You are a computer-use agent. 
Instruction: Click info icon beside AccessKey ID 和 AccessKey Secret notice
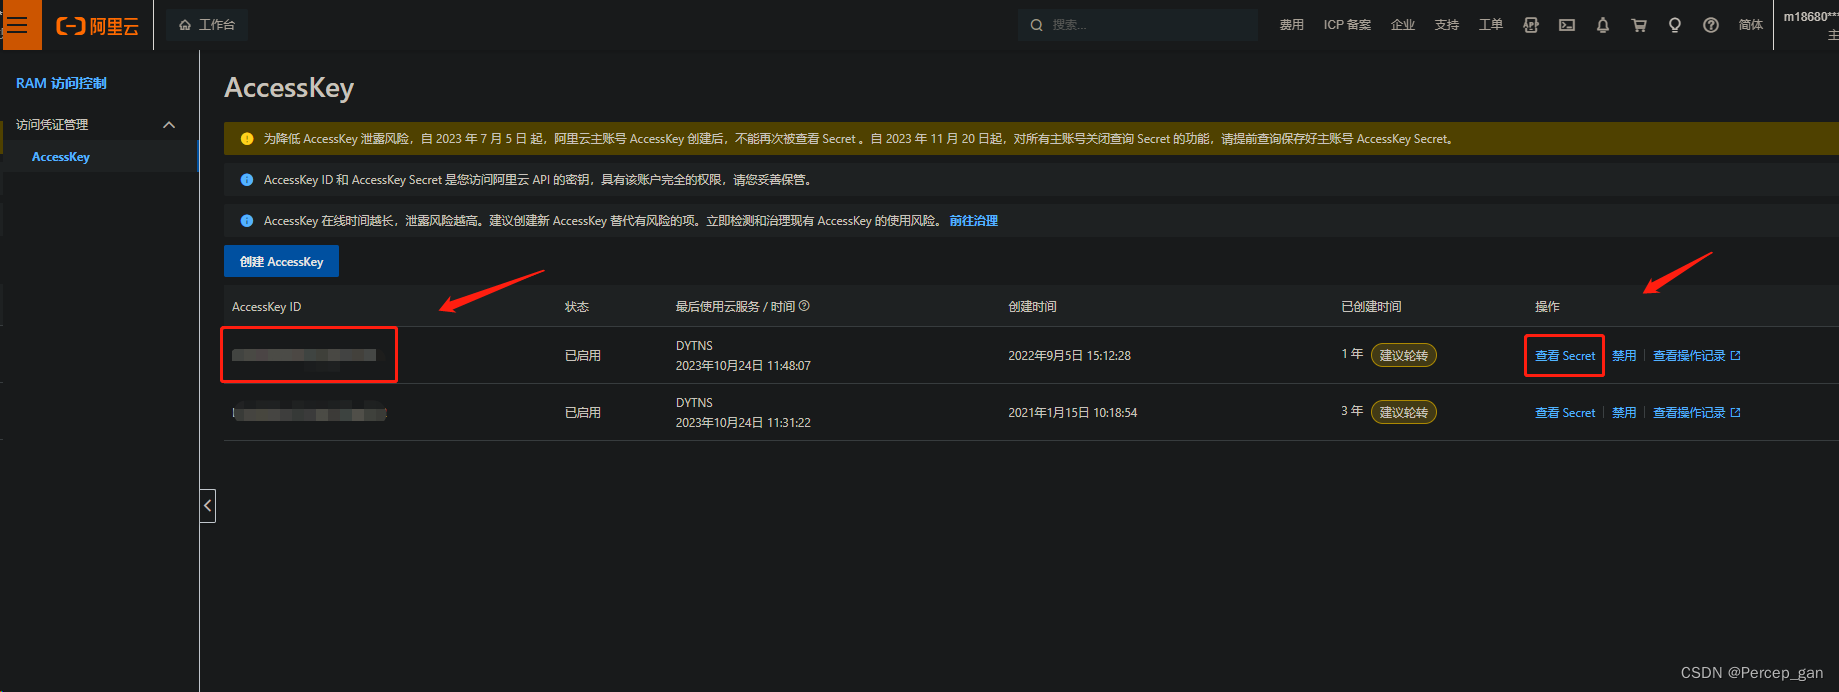[x=247, y=180]
